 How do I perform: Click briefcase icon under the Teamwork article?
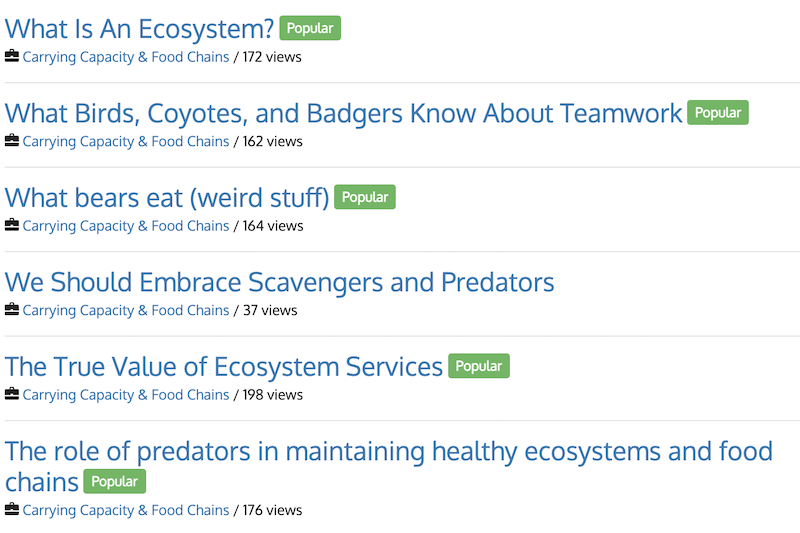coord(12,141)
